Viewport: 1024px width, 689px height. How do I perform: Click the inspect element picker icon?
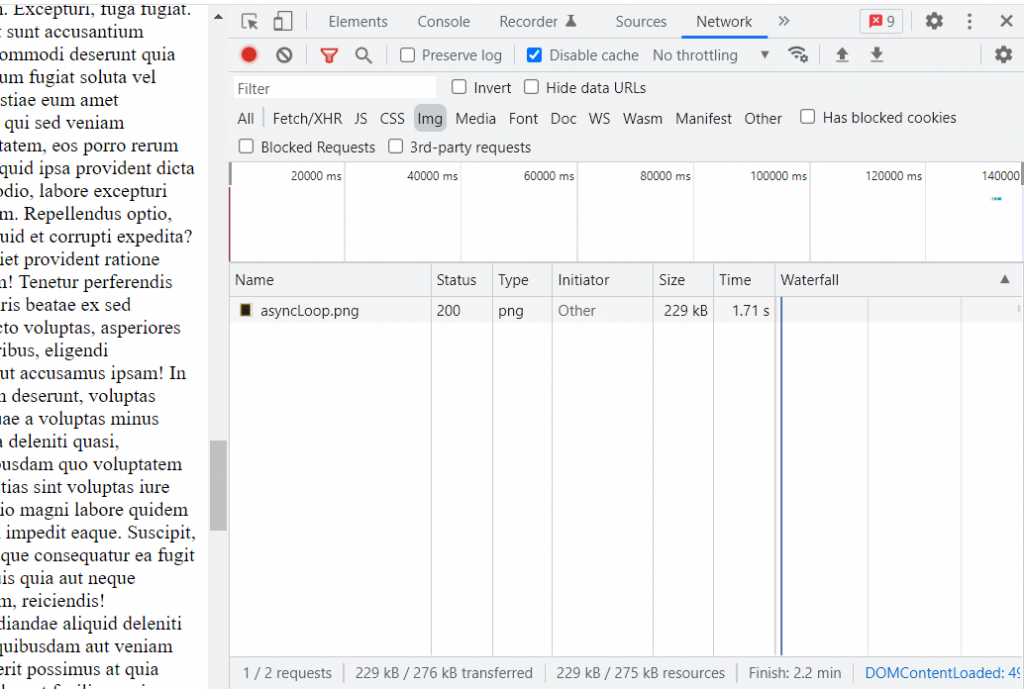250,21
